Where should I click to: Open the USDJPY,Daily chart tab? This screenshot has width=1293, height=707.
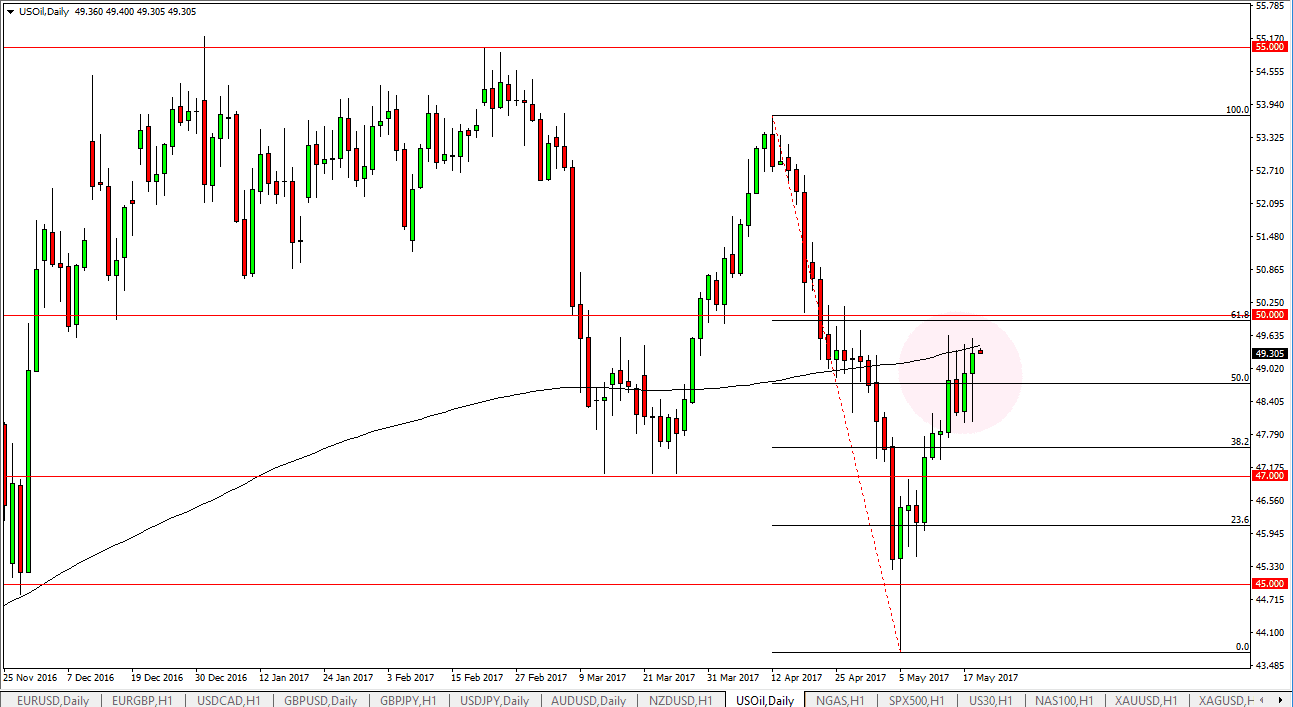494,700
